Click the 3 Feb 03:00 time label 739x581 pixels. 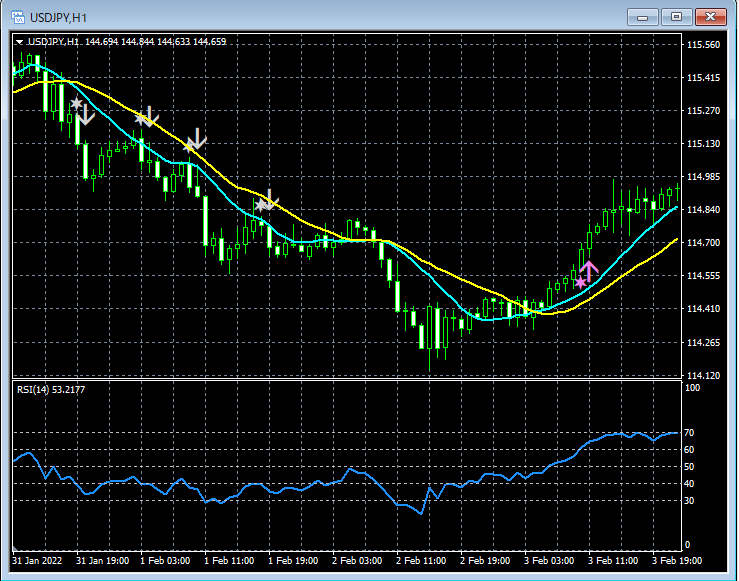(549, 561)
